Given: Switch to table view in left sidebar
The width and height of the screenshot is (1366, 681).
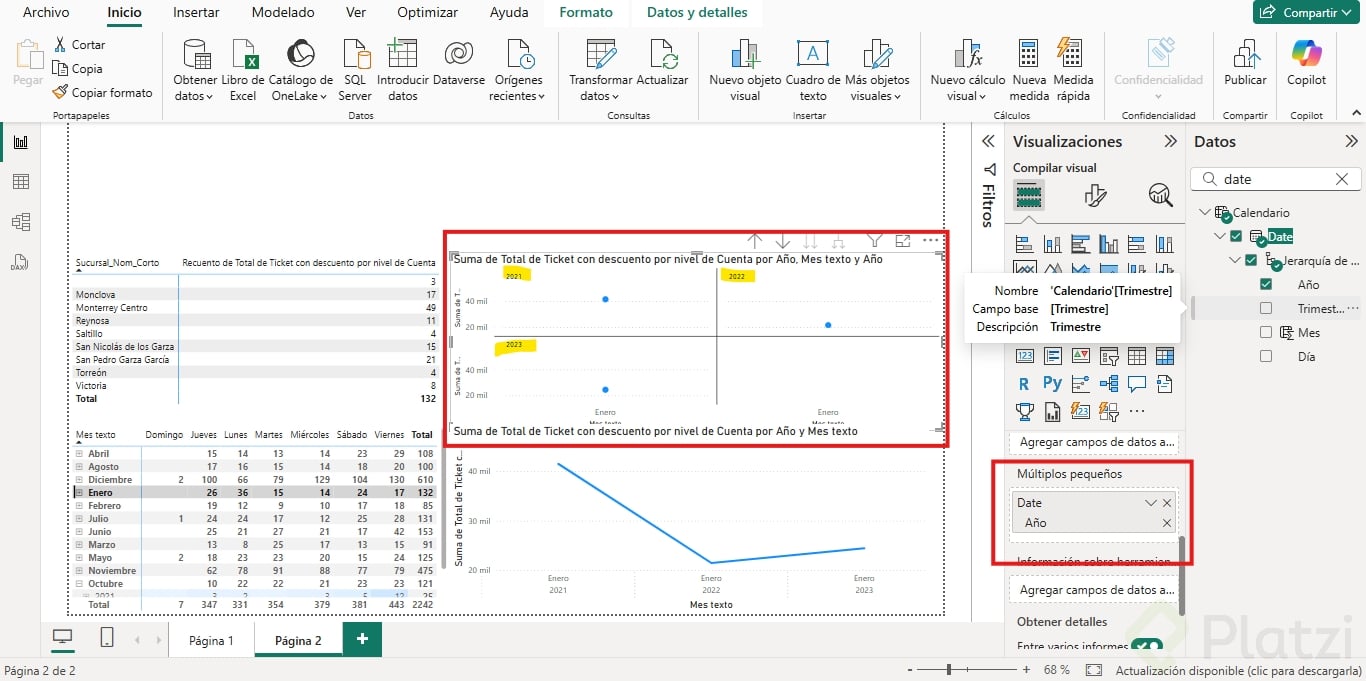Looking at the screenshot, I should point(21,182).
